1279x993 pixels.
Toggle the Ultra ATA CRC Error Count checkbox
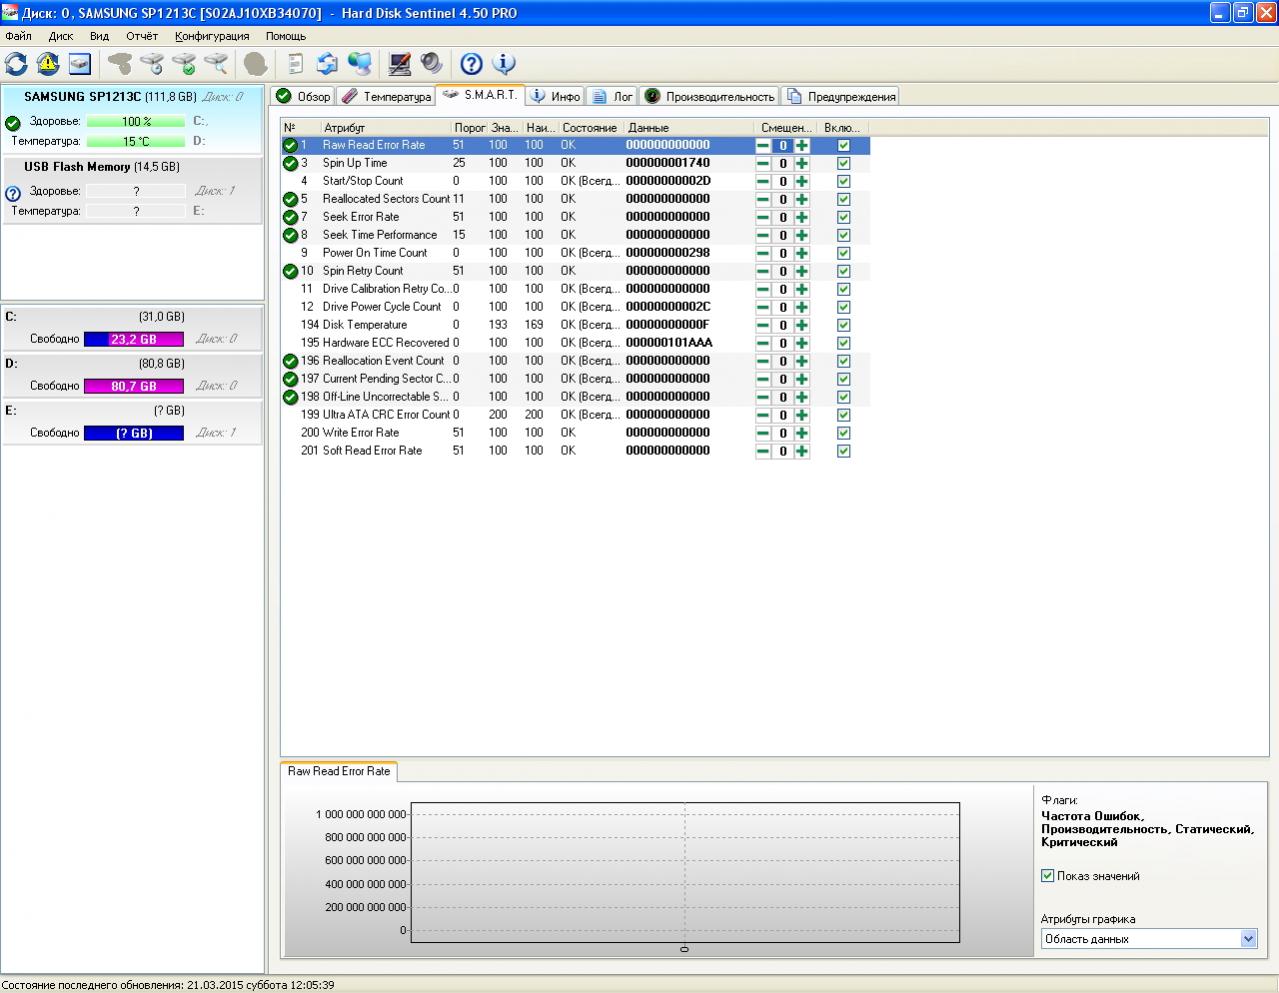pyautogui.click(x=843, y=415)
